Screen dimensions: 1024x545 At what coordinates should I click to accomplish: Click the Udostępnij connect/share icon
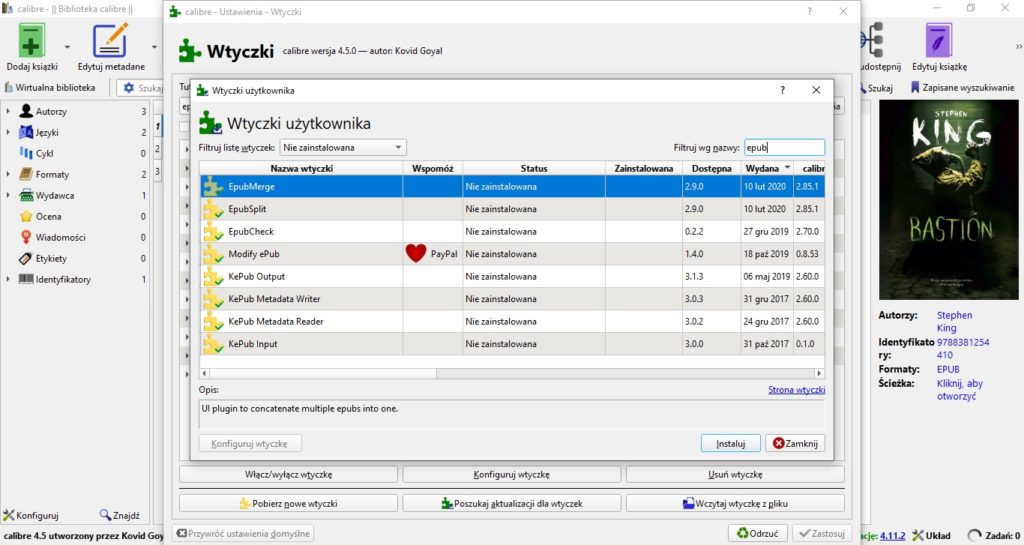[872, 40]
